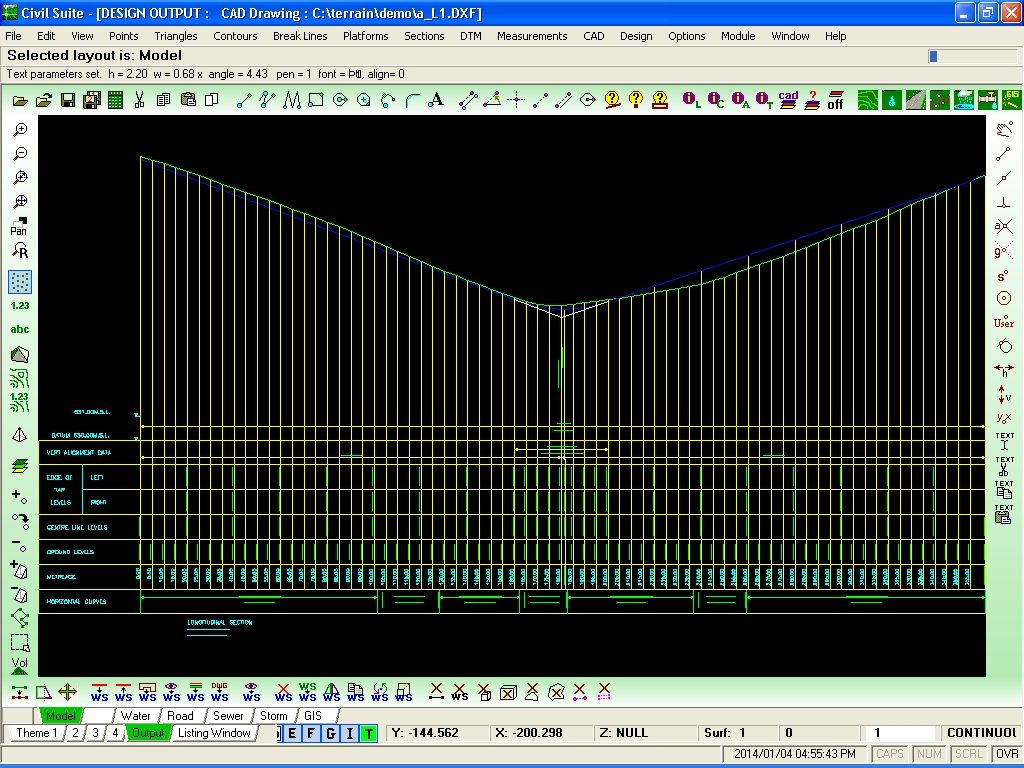This screenshot has height=768, width=1024.
Task: Open the Sections menu
Action: [x=423, y=36]
